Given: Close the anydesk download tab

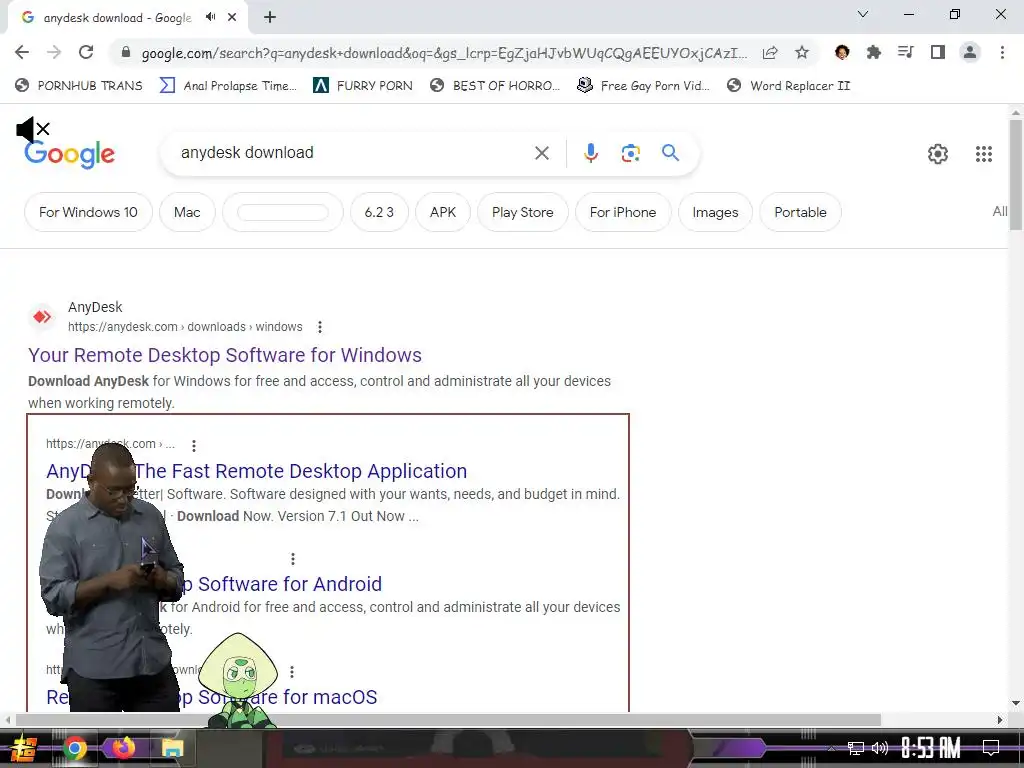Looking at the screenshot, I should [x=232, y=18].
